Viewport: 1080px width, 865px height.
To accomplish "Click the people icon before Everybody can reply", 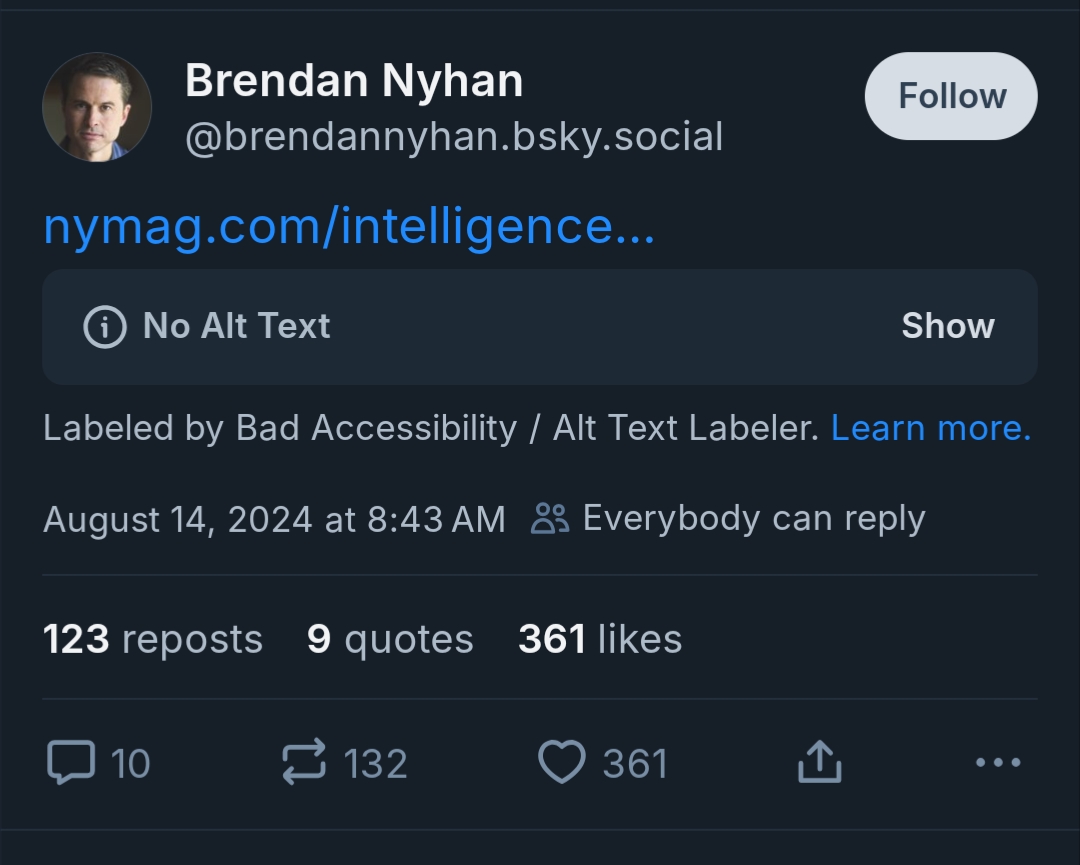I will 550,519.
